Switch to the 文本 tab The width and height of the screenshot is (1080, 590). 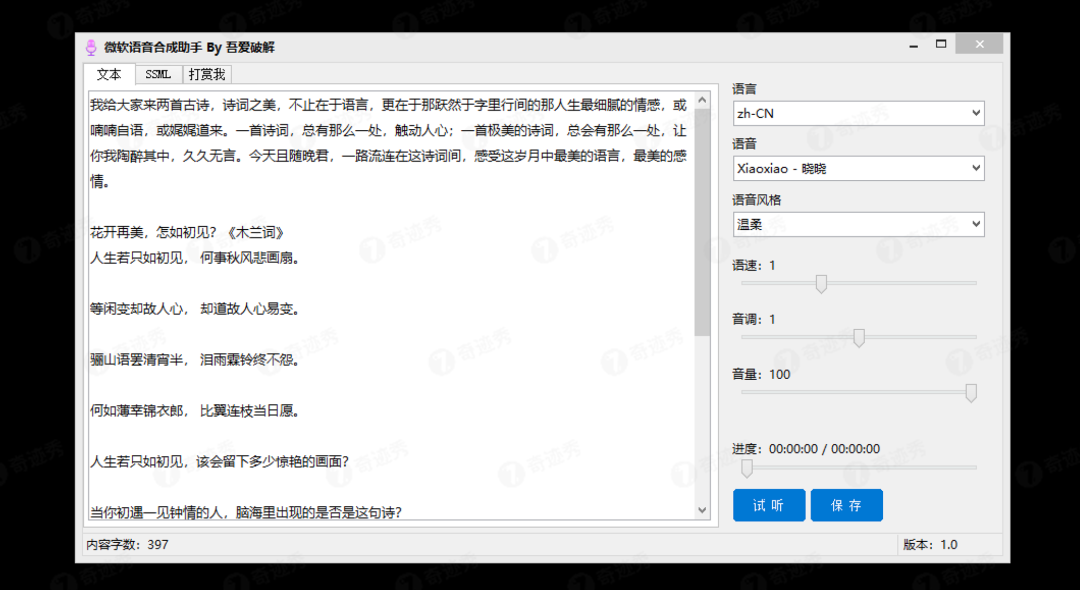(109, 74)
